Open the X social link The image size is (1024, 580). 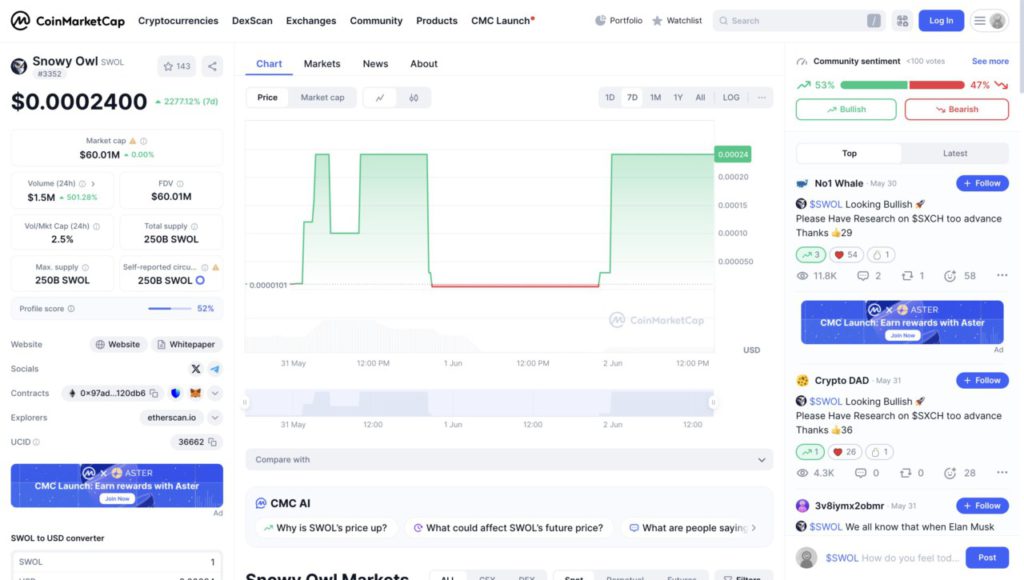point(195,369)
